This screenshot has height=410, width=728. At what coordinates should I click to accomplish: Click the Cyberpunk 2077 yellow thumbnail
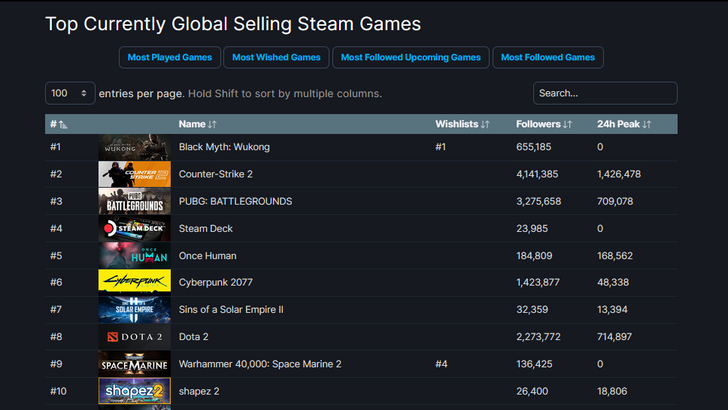pos(134,282)
